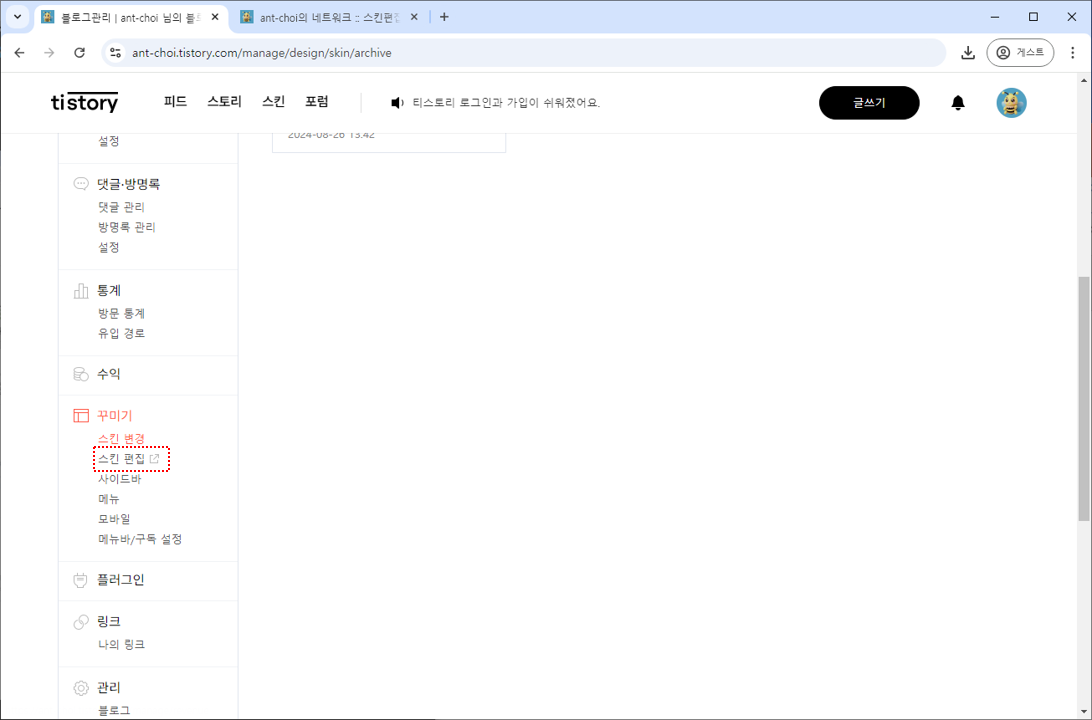The image size is (1092, 720).
Task: Switch to the 블로그관리 tab
Action: (130, 17)
